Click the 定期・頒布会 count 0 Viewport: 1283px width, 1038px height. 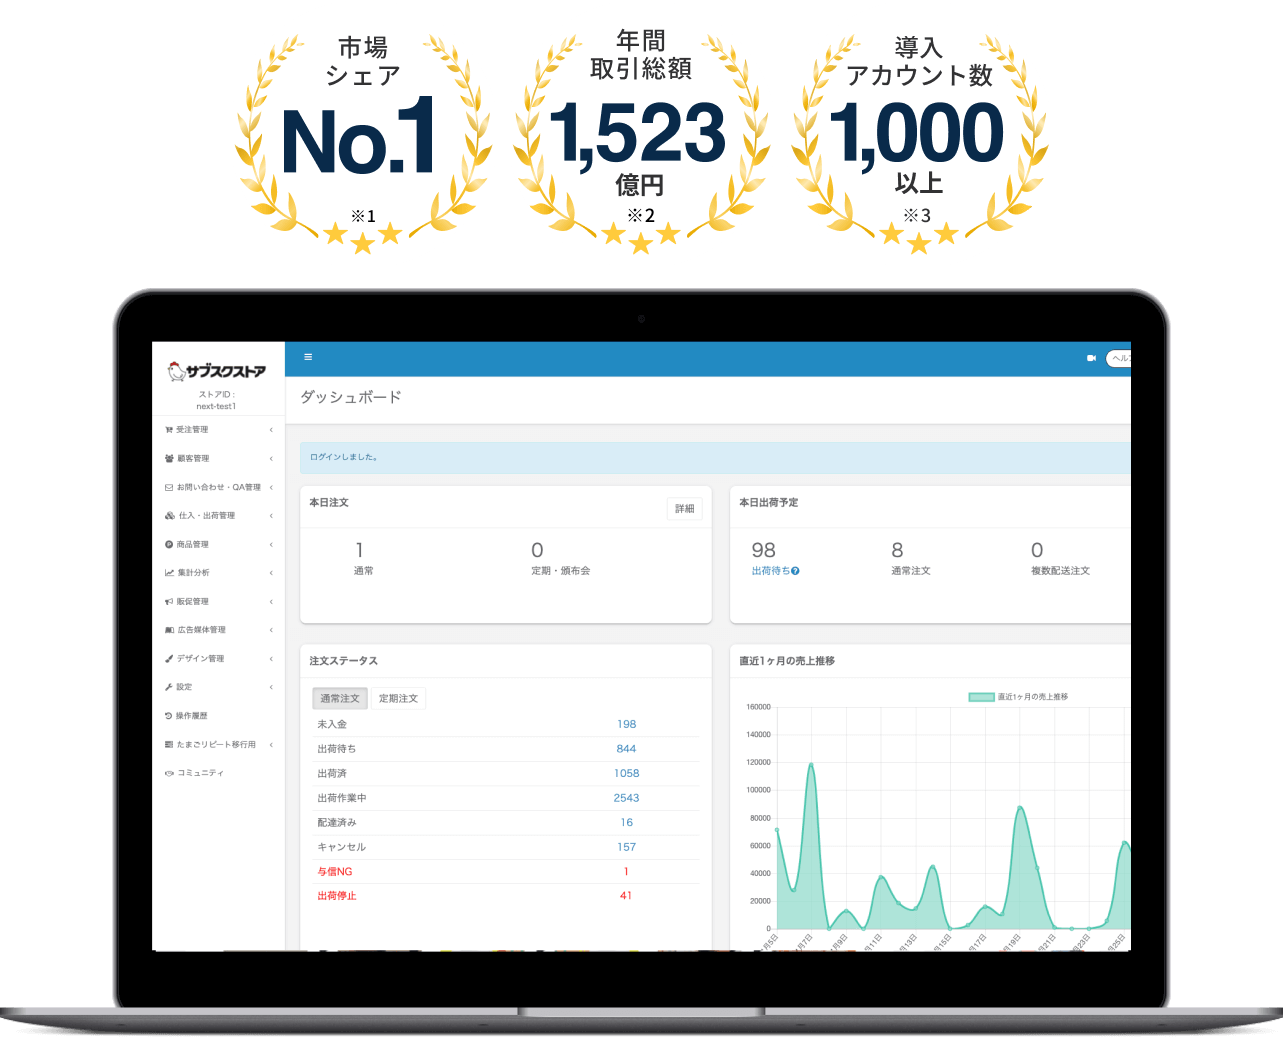(537, 550)
